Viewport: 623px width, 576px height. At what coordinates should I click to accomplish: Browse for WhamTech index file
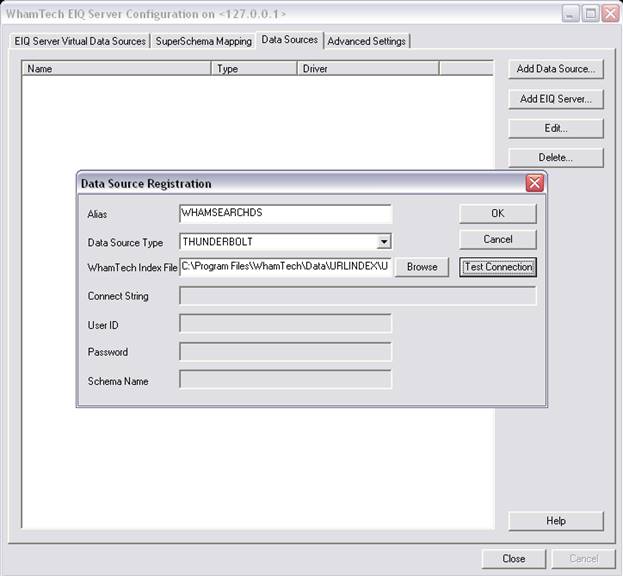tap(422, 267)
